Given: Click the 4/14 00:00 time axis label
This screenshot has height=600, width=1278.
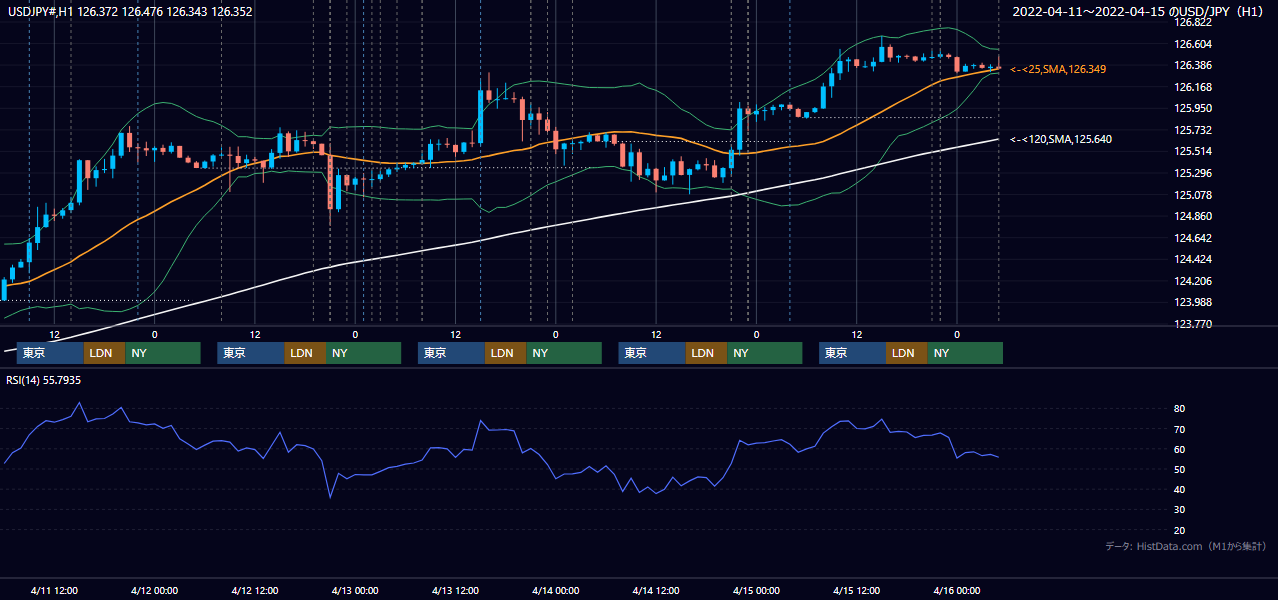Looking at the screenshot, I should coord(555,591).
